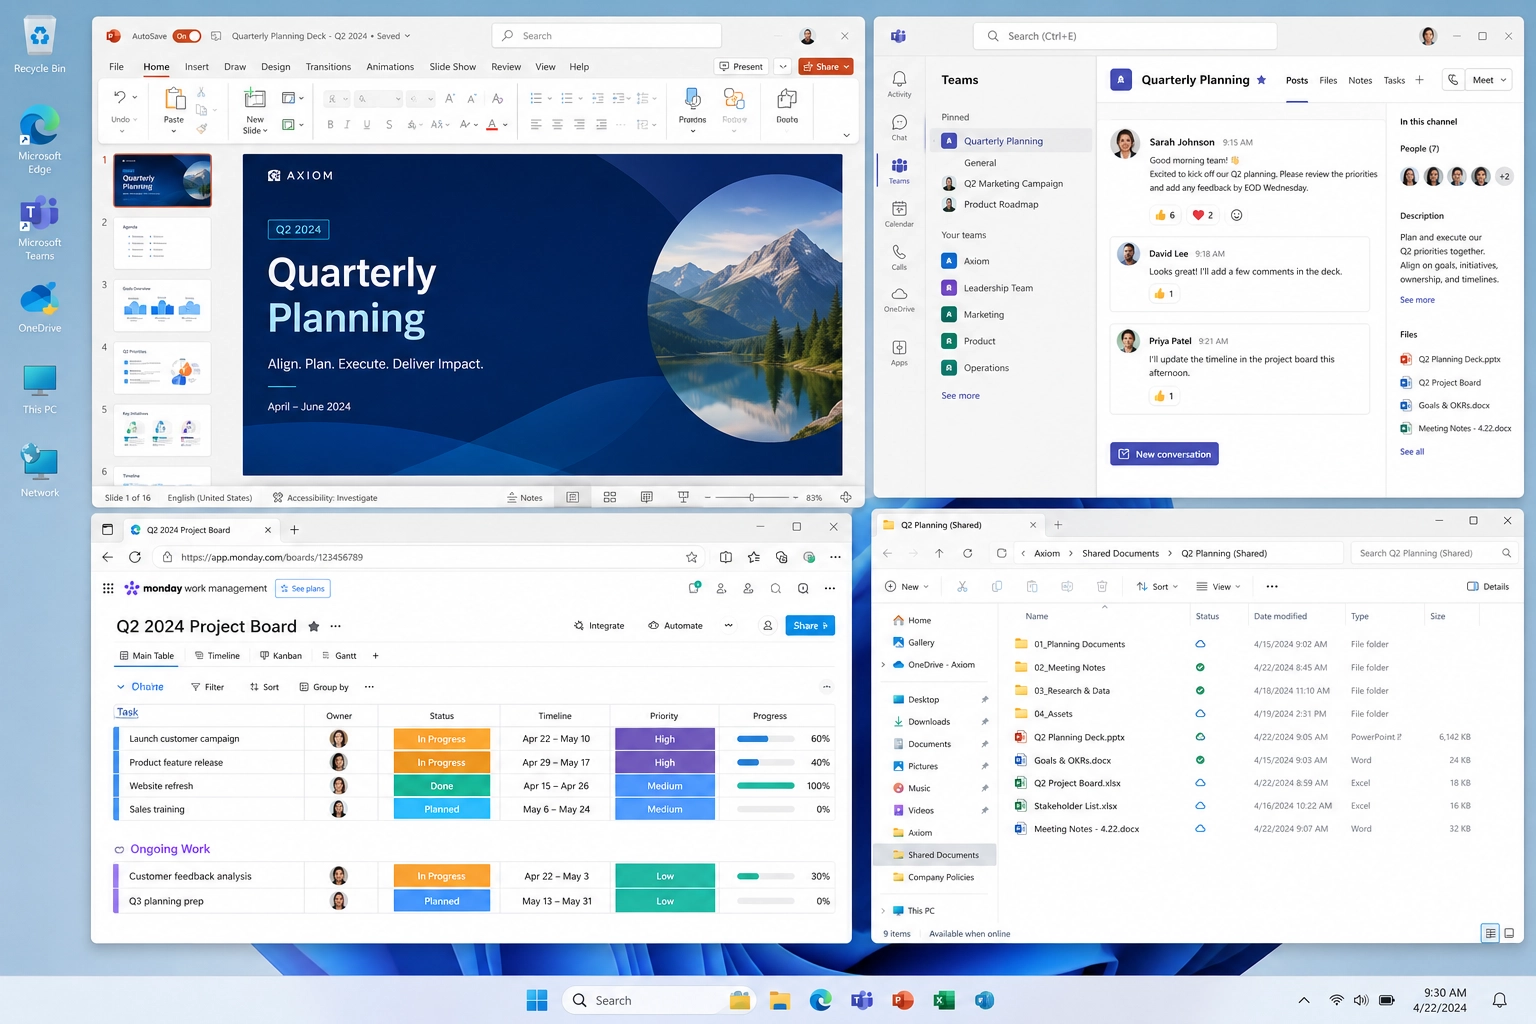
Task: Click See all under Files in Teams
Action: pos(1412,452)
